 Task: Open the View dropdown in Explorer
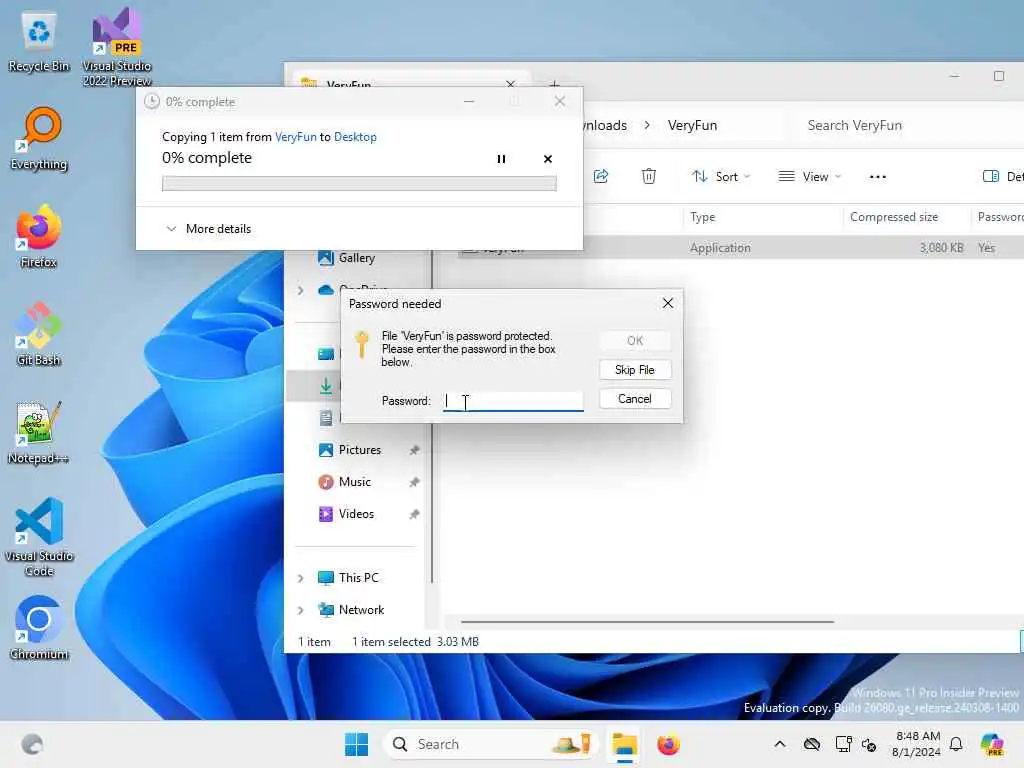click(810, 176)
